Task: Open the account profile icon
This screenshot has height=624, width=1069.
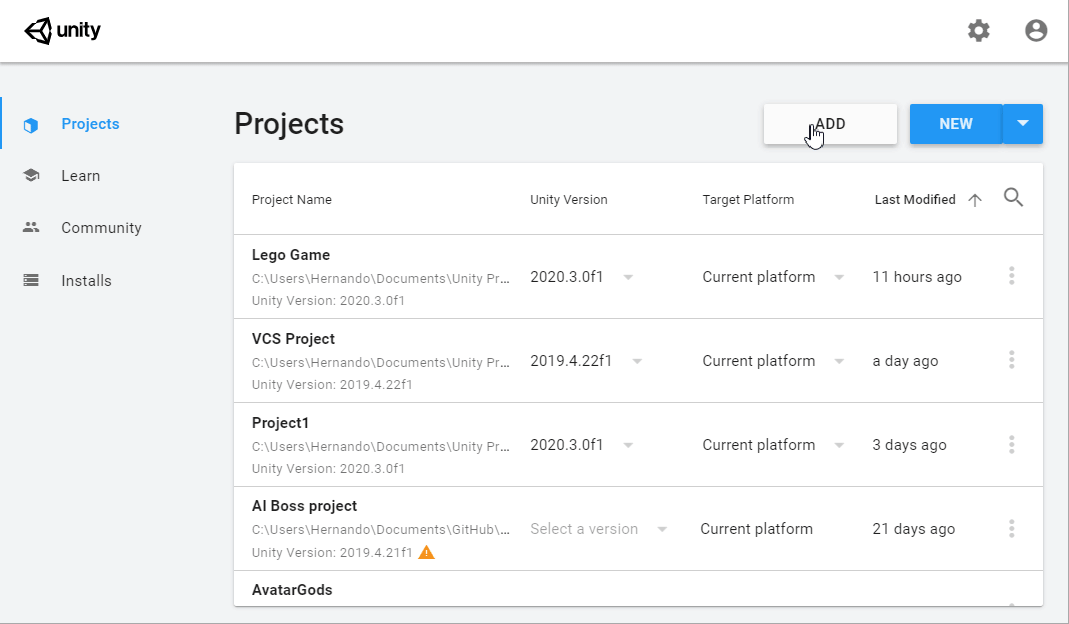Action: (x=1036, y=31)
